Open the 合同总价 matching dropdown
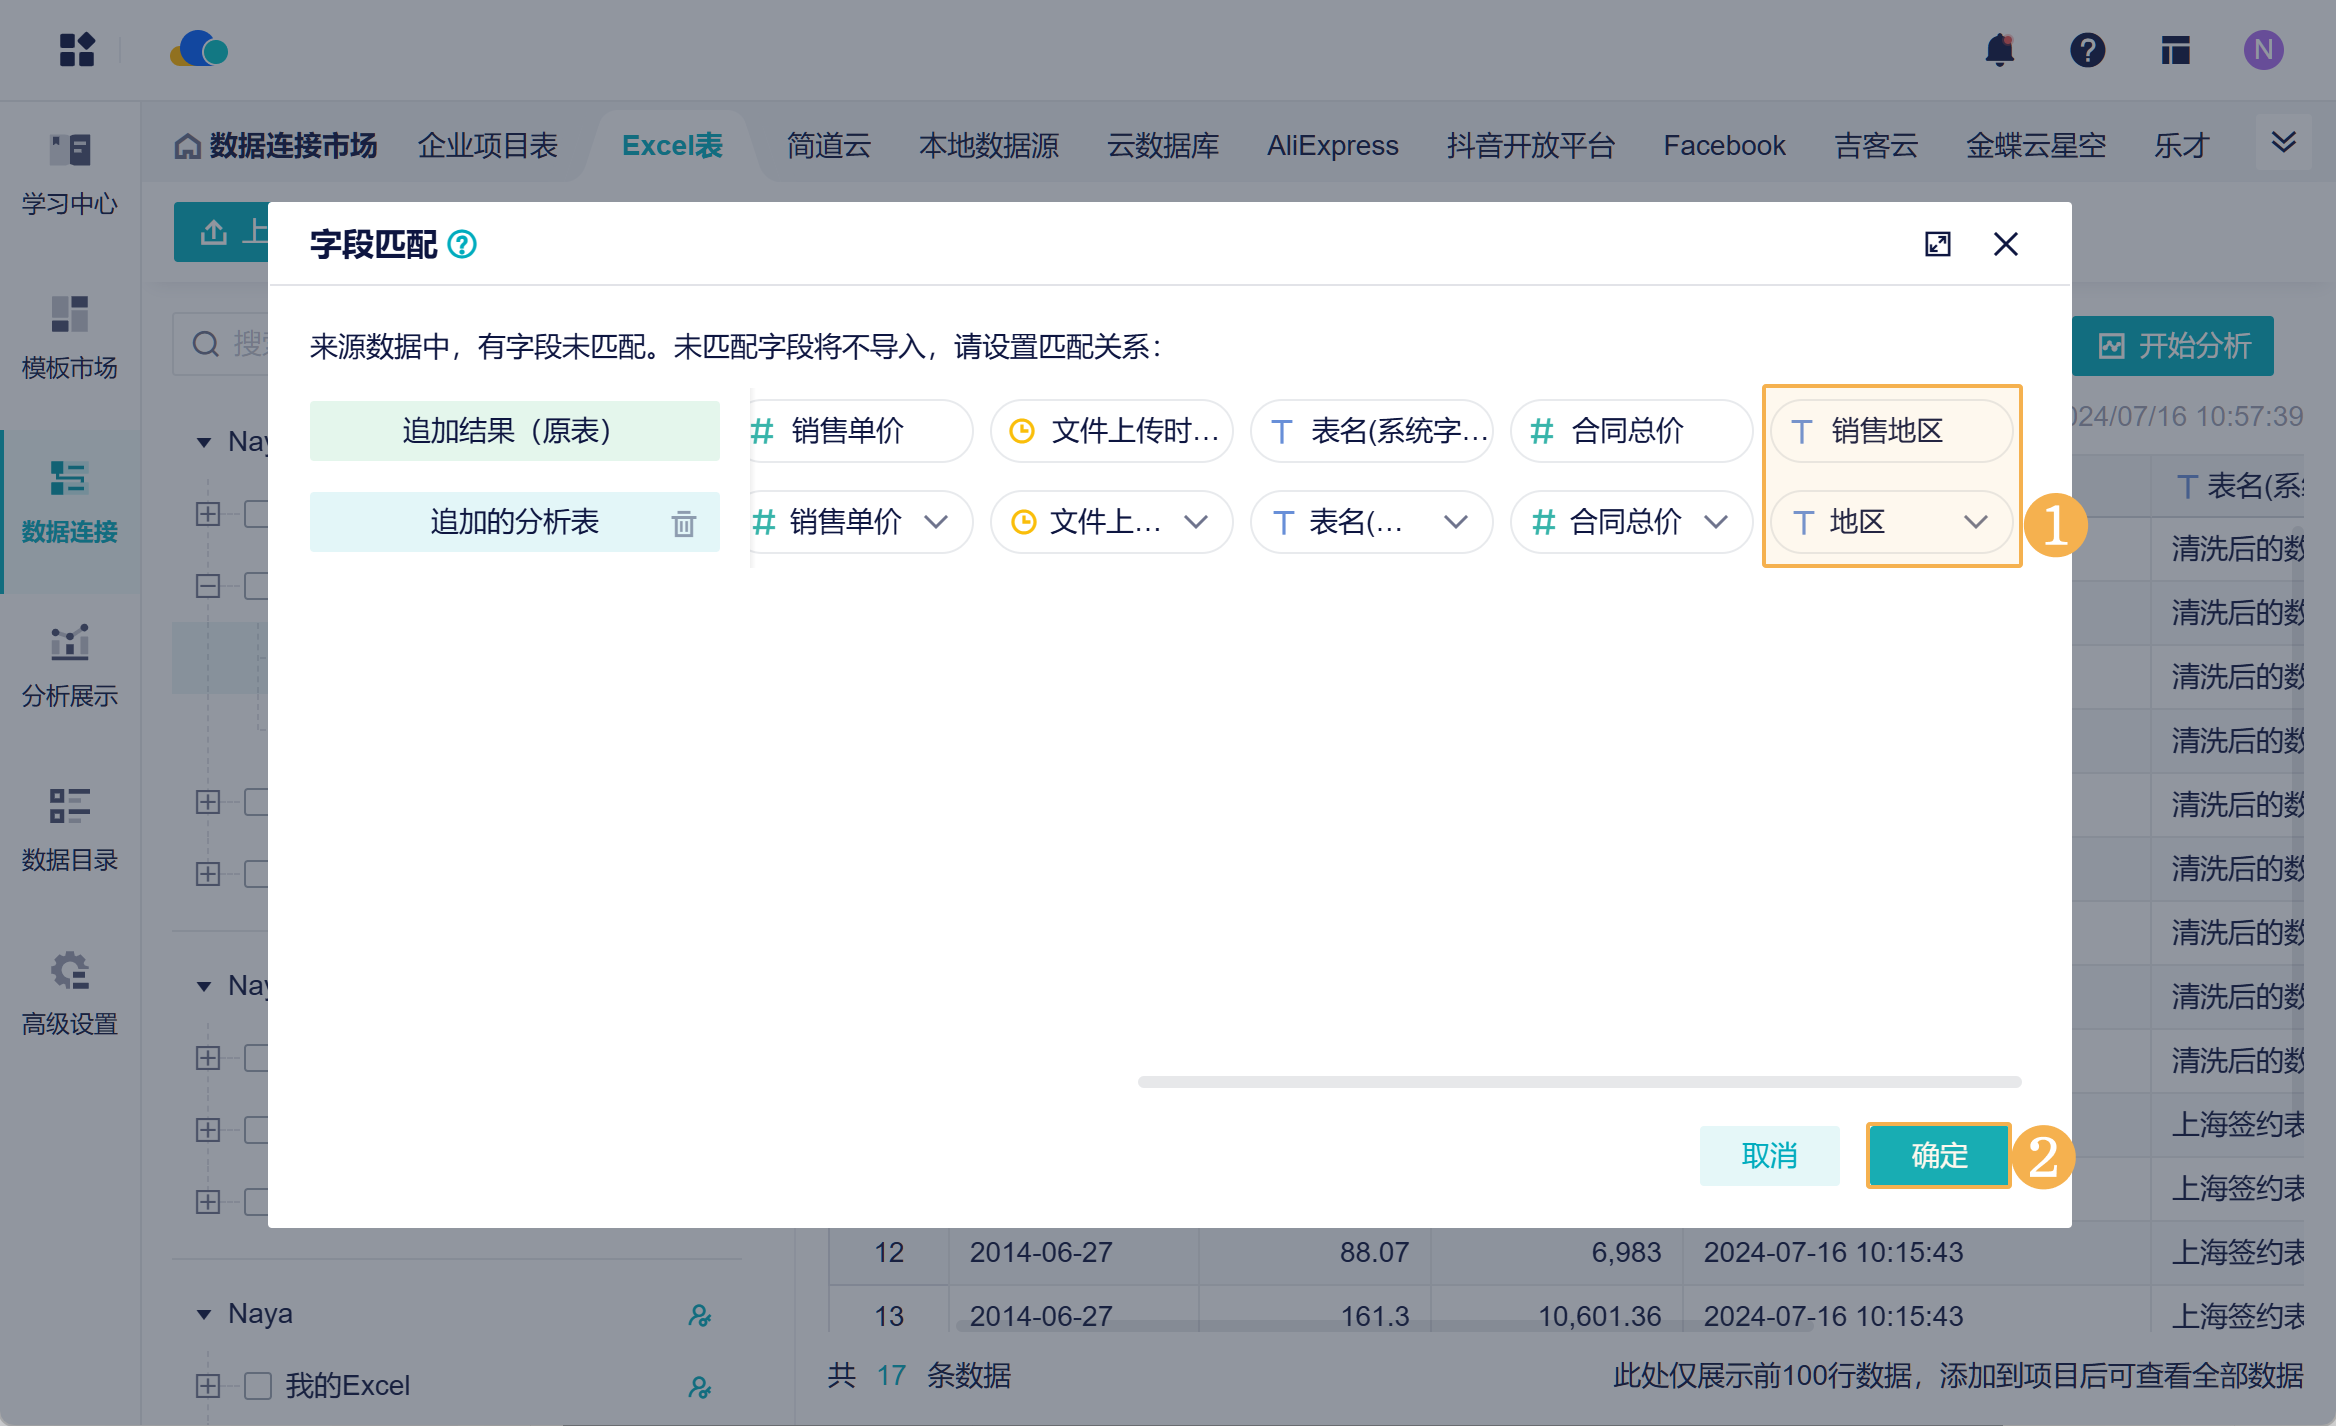2336x1426 pixels. coord(1631,522)
